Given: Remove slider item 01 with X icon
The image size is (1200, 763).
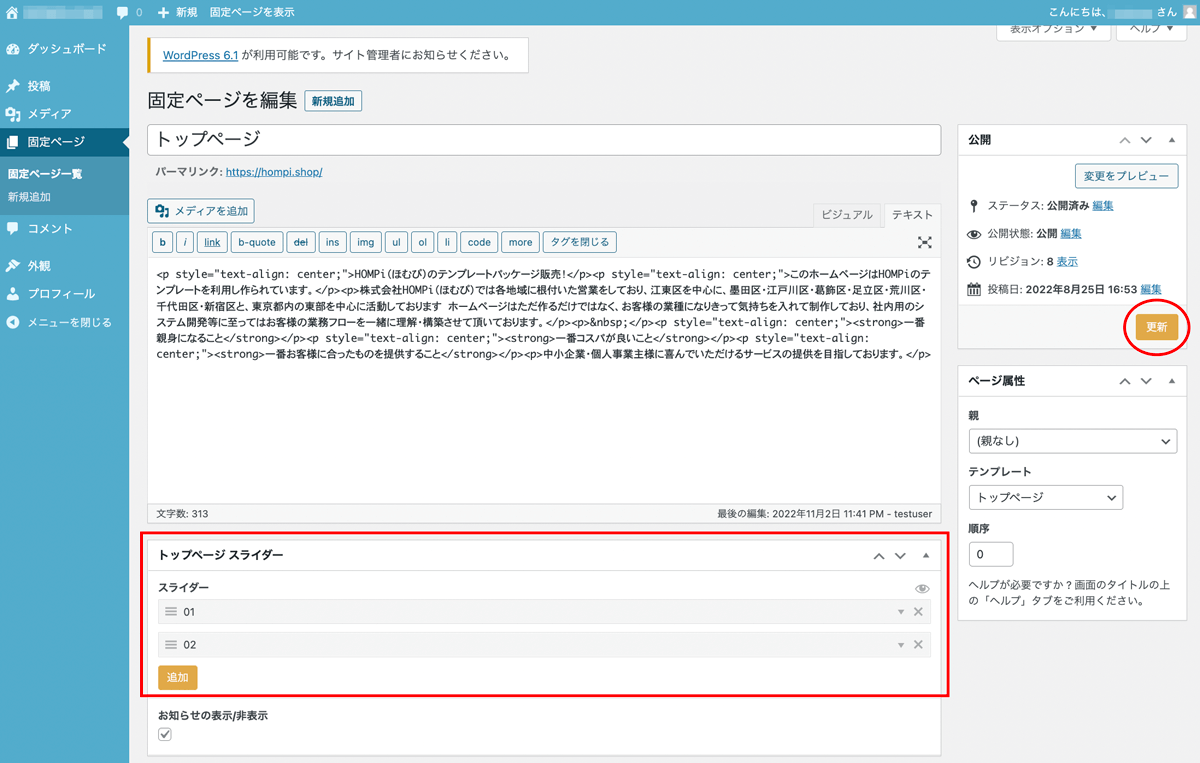Looking at the screenshot, I should click(918, 612).
